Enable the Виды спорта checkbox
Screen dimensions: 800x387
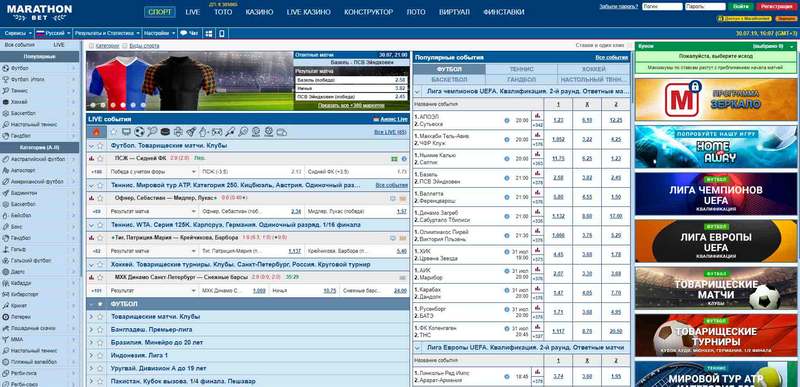click(125, 45)
